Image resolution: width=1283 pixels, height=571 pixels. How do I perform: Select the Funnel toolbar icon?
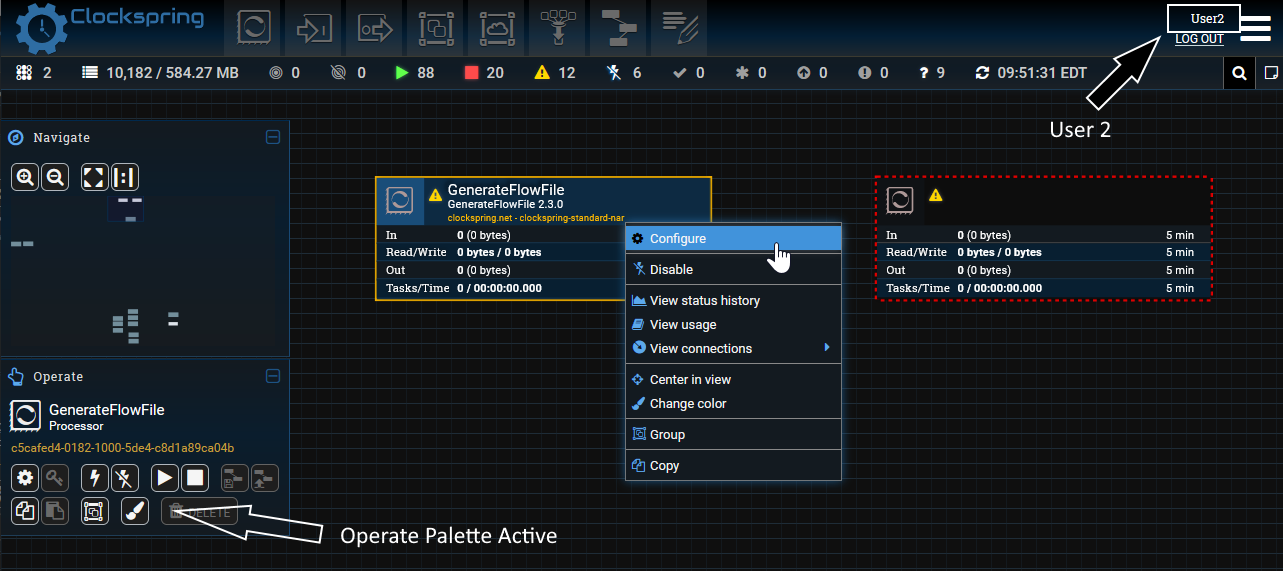pos(557,28)
